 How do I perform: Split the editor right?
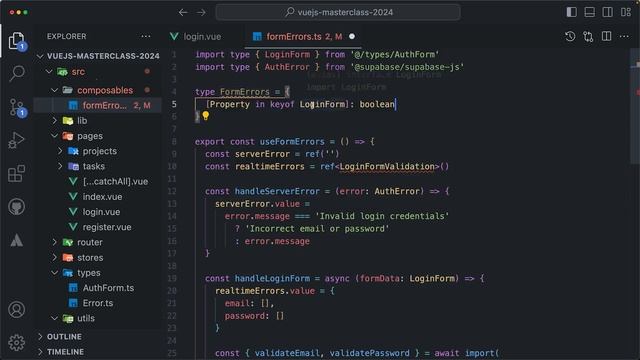coord(607,36)
